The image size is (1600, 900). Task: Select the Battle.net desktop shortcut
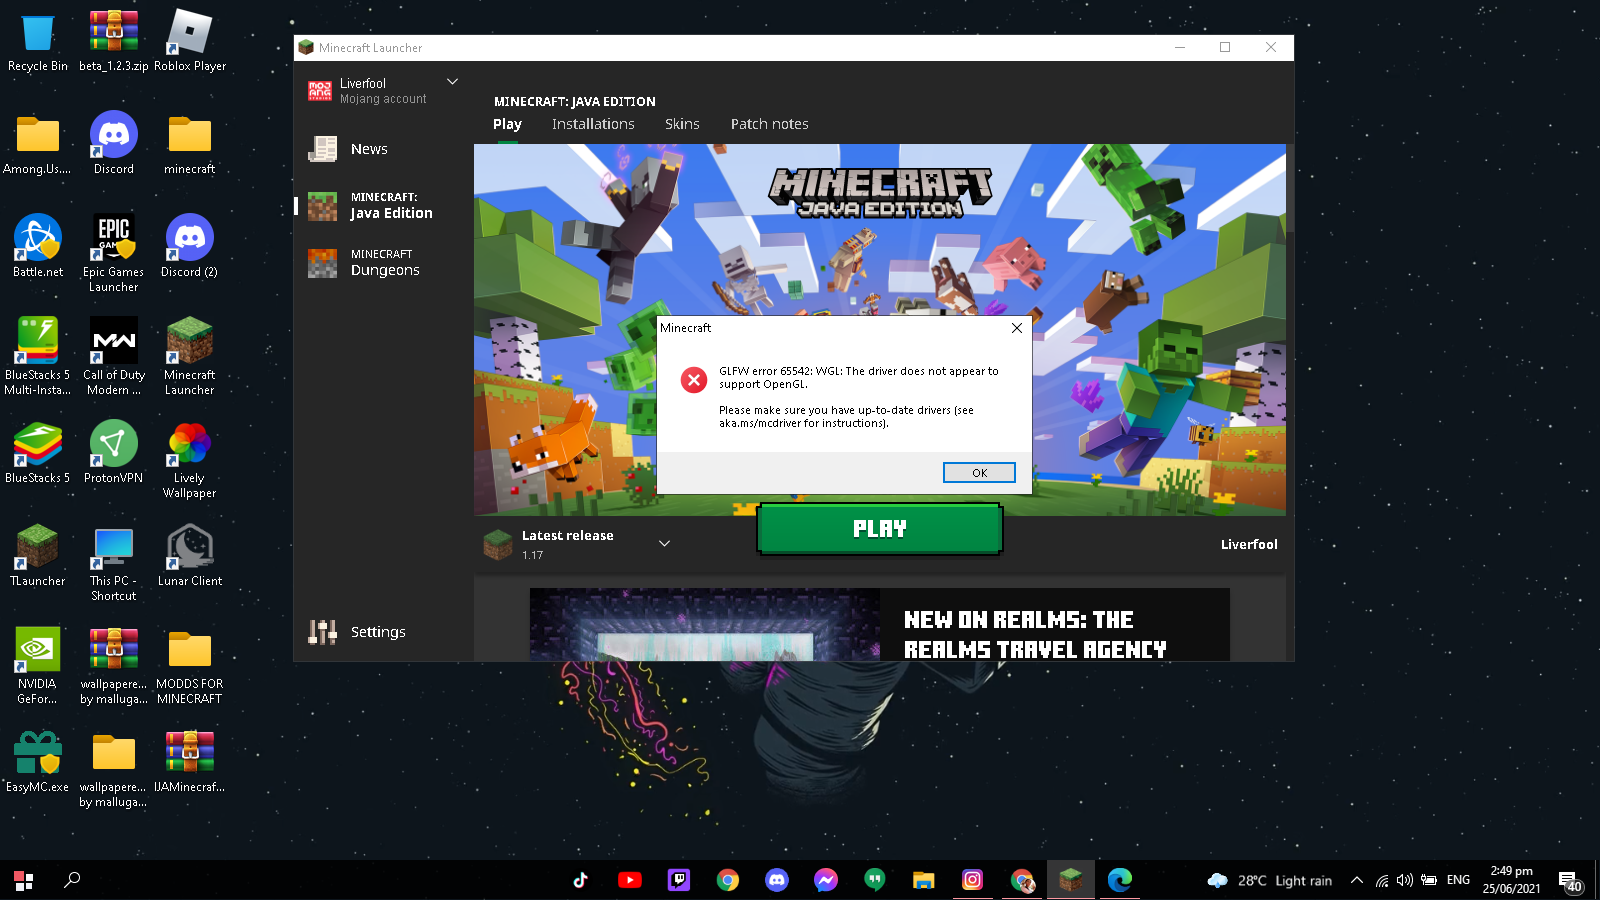38,247
